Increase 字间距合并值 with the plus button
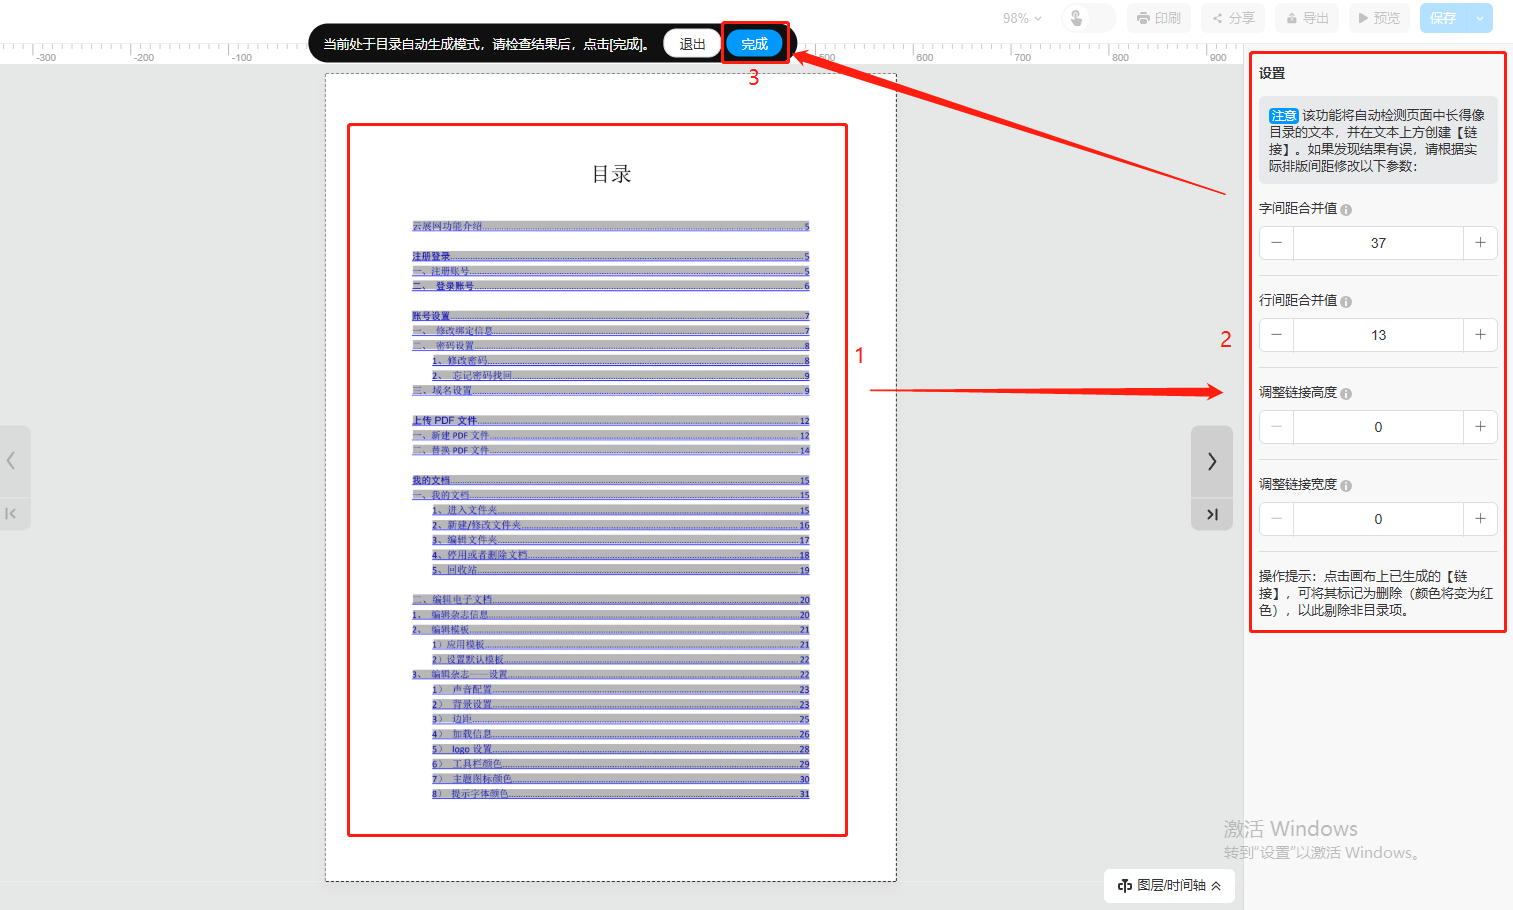The width and height of the screenshot is (1513, 910). pos(1480,243)
